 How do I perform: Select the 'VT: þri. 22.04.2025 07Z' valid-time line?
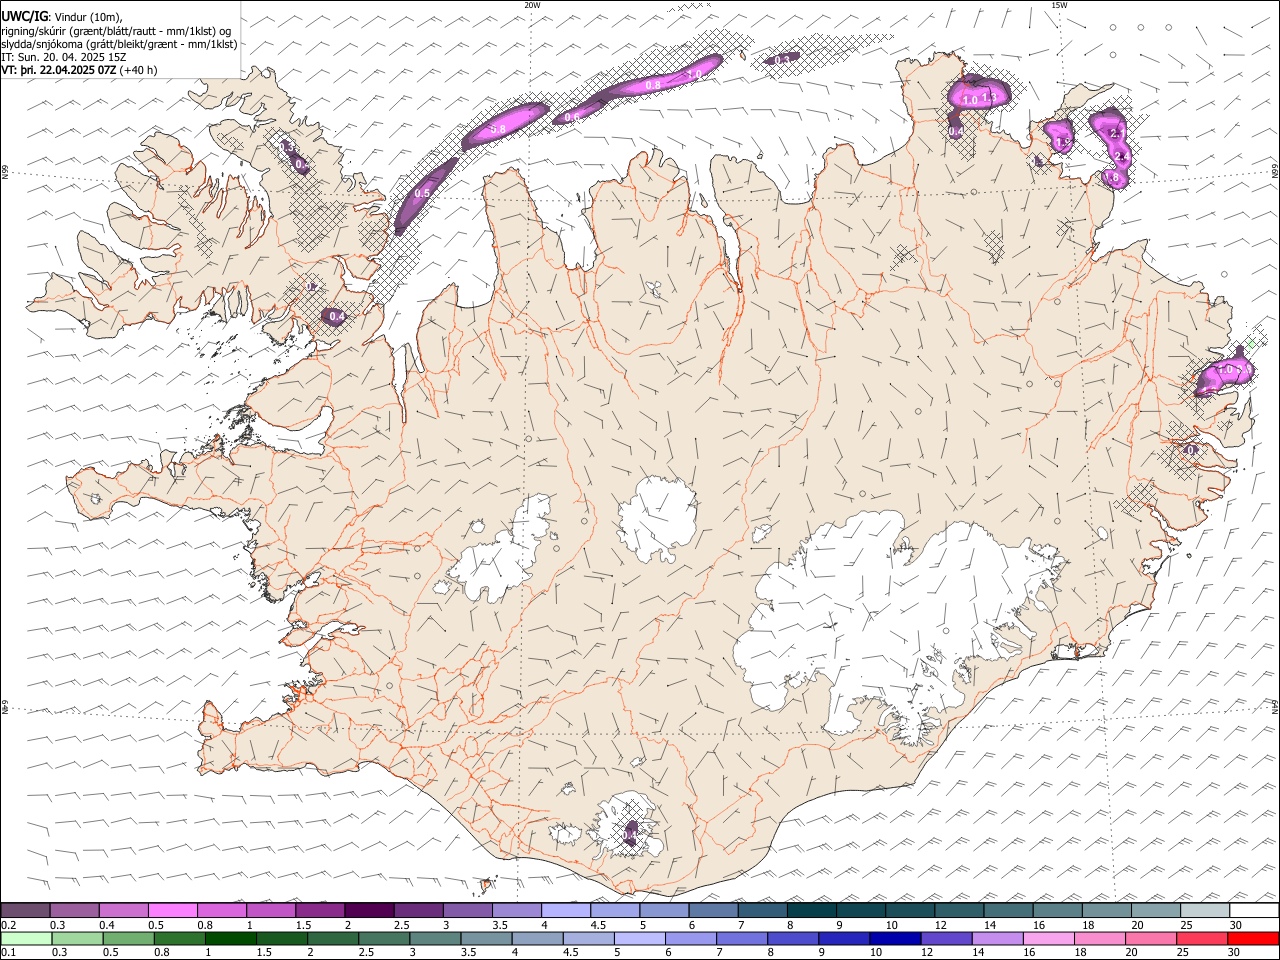(59, 71)
